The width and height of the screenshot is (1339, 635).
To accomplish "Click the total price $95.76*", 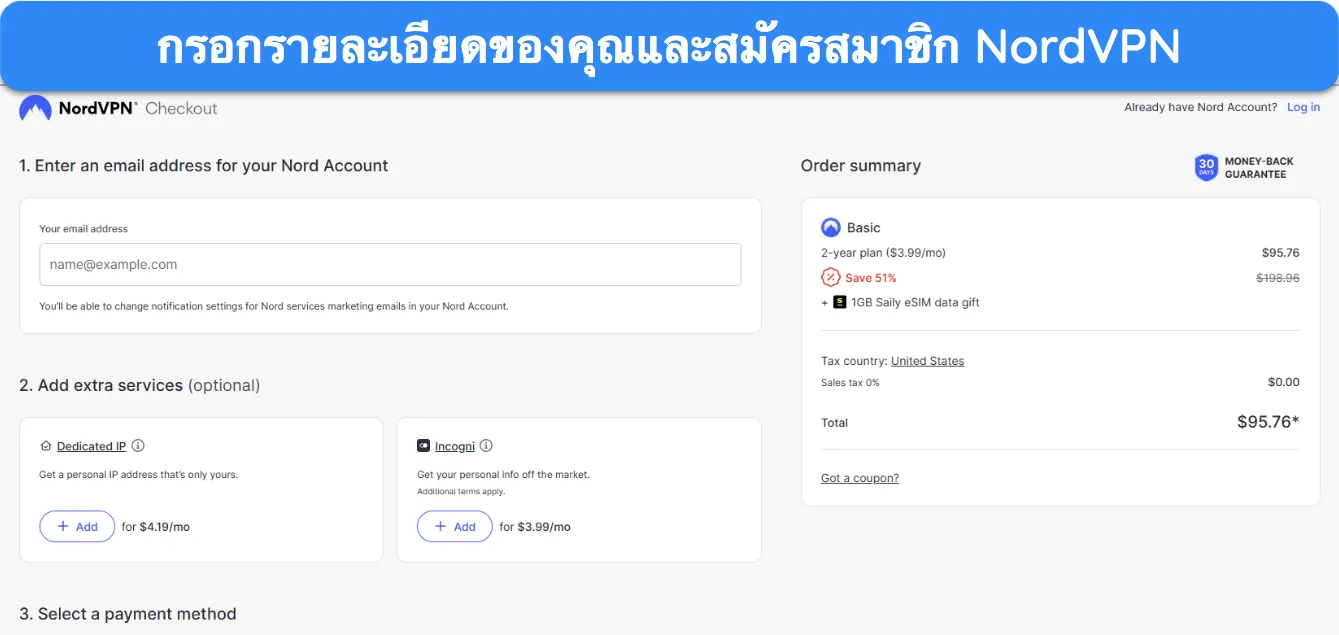I will [1268, 422].
